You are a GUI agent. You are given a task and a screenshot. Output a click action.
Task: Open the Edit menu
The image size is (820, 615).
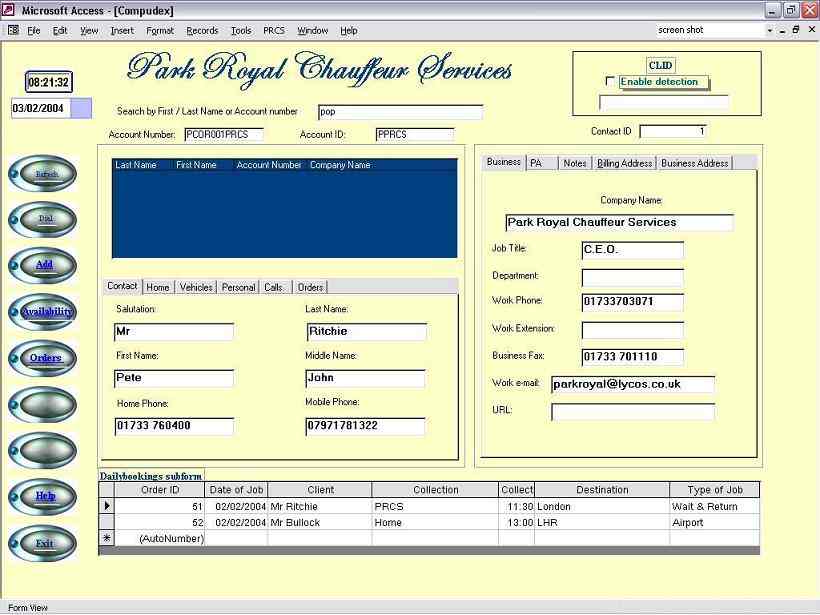coord(60,31)
